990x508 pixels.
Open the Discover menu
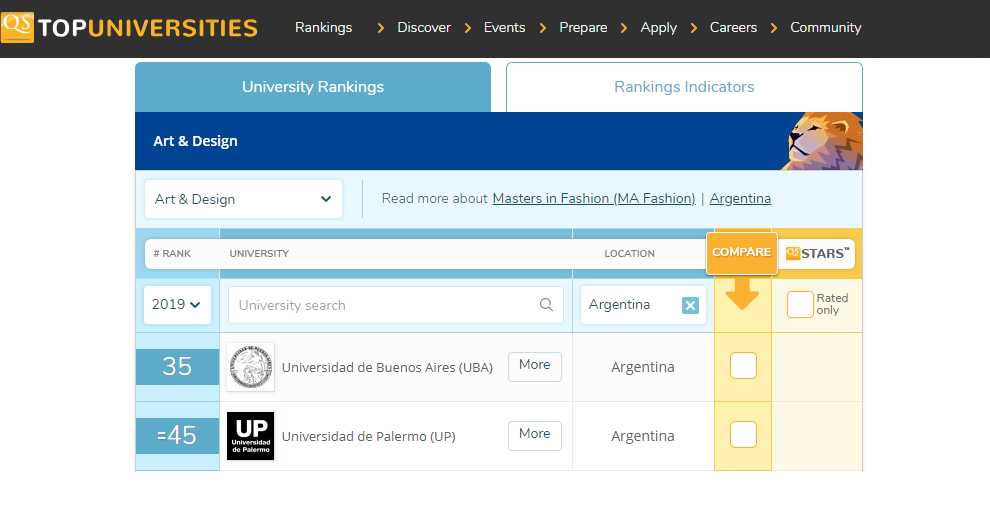[x=424, y=28]
